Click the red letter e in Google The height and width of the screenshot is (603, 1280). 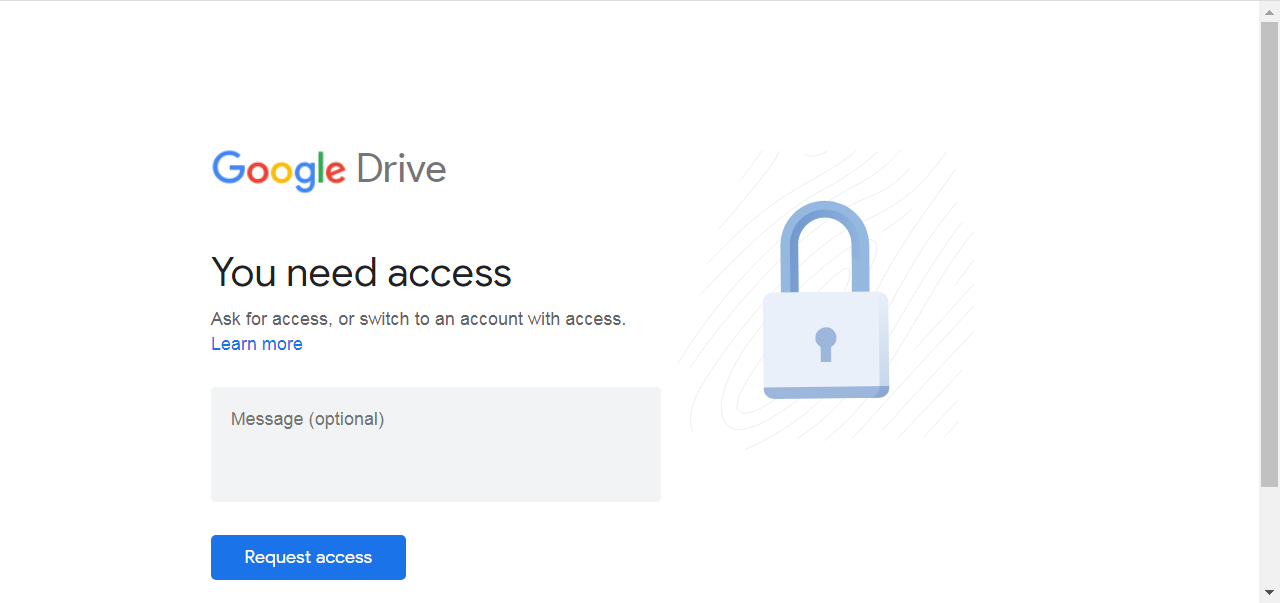tap(335, 172)
